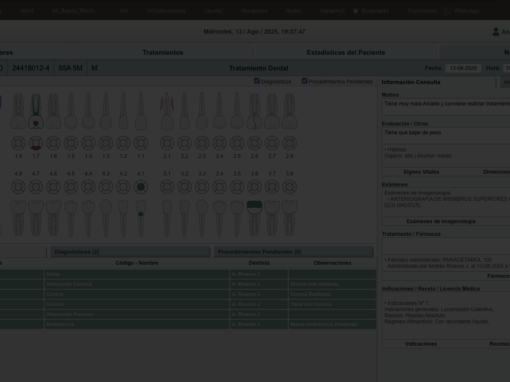
Task: Click the surface diagram of tooth 2.8
Action: coord(289,143)
